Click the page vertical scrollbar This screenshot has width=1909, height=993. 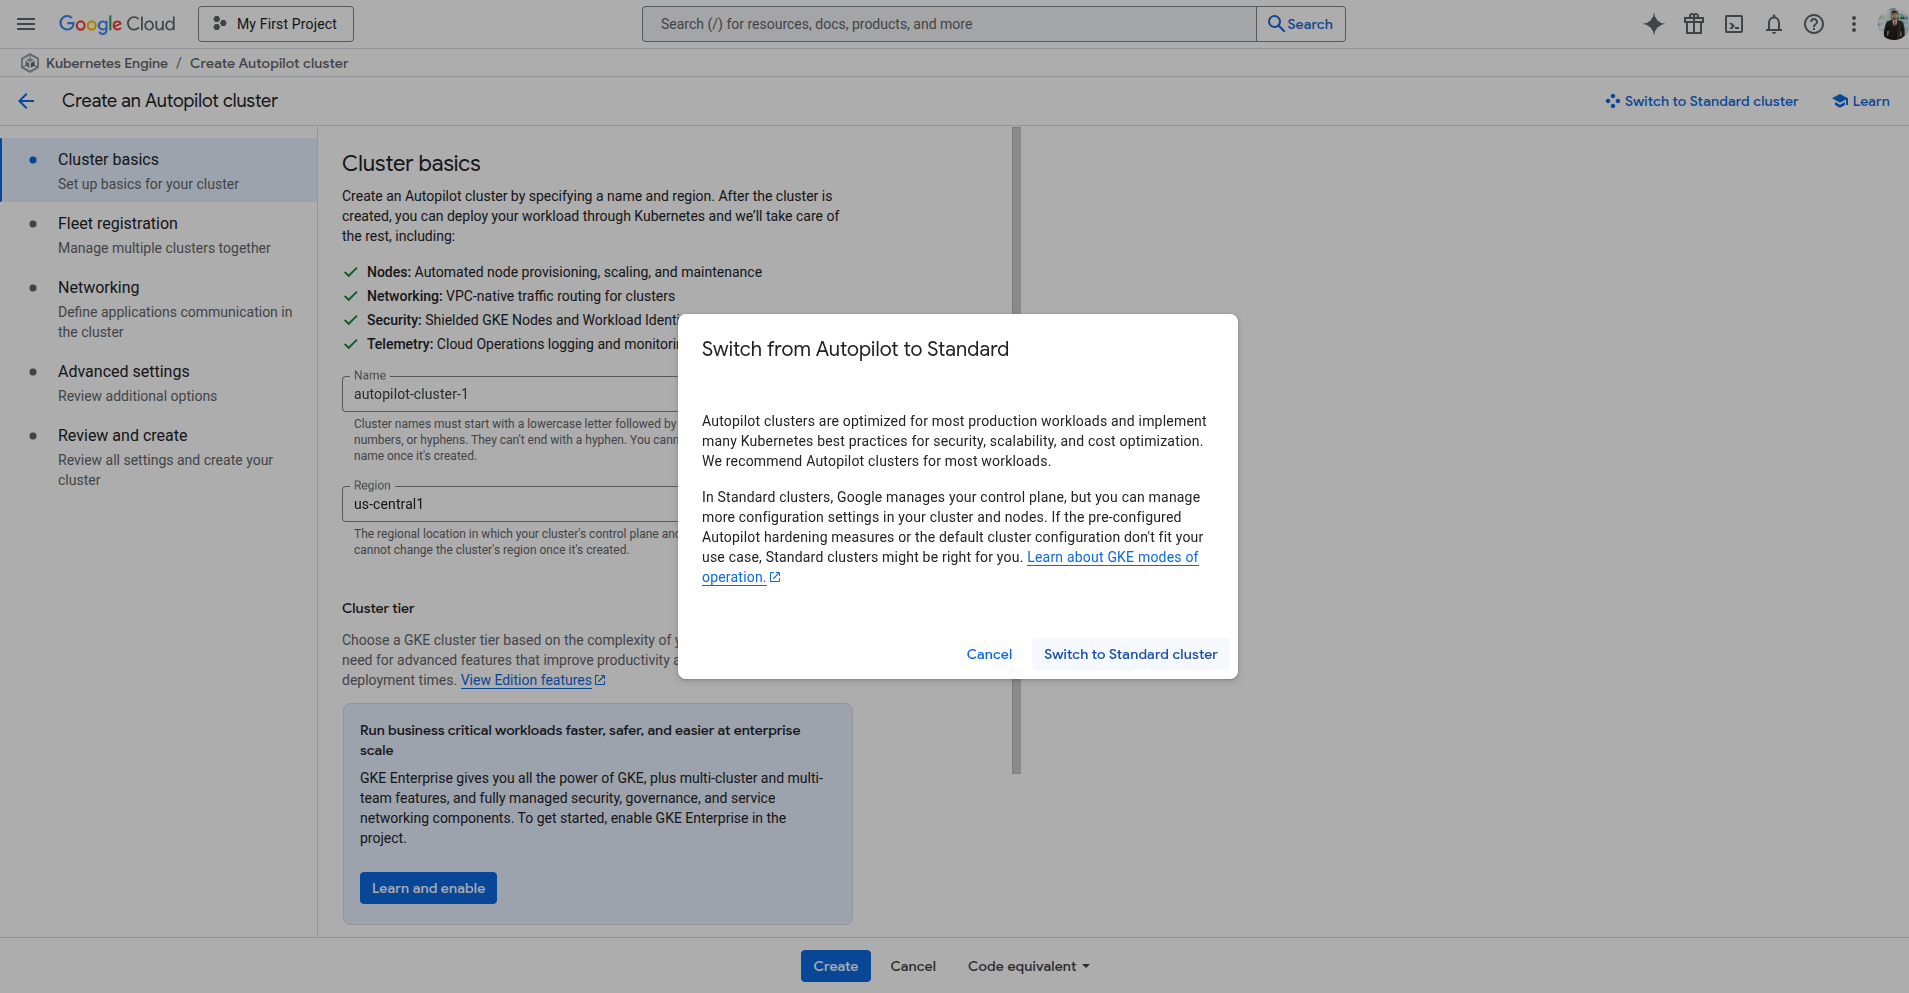1016,450
